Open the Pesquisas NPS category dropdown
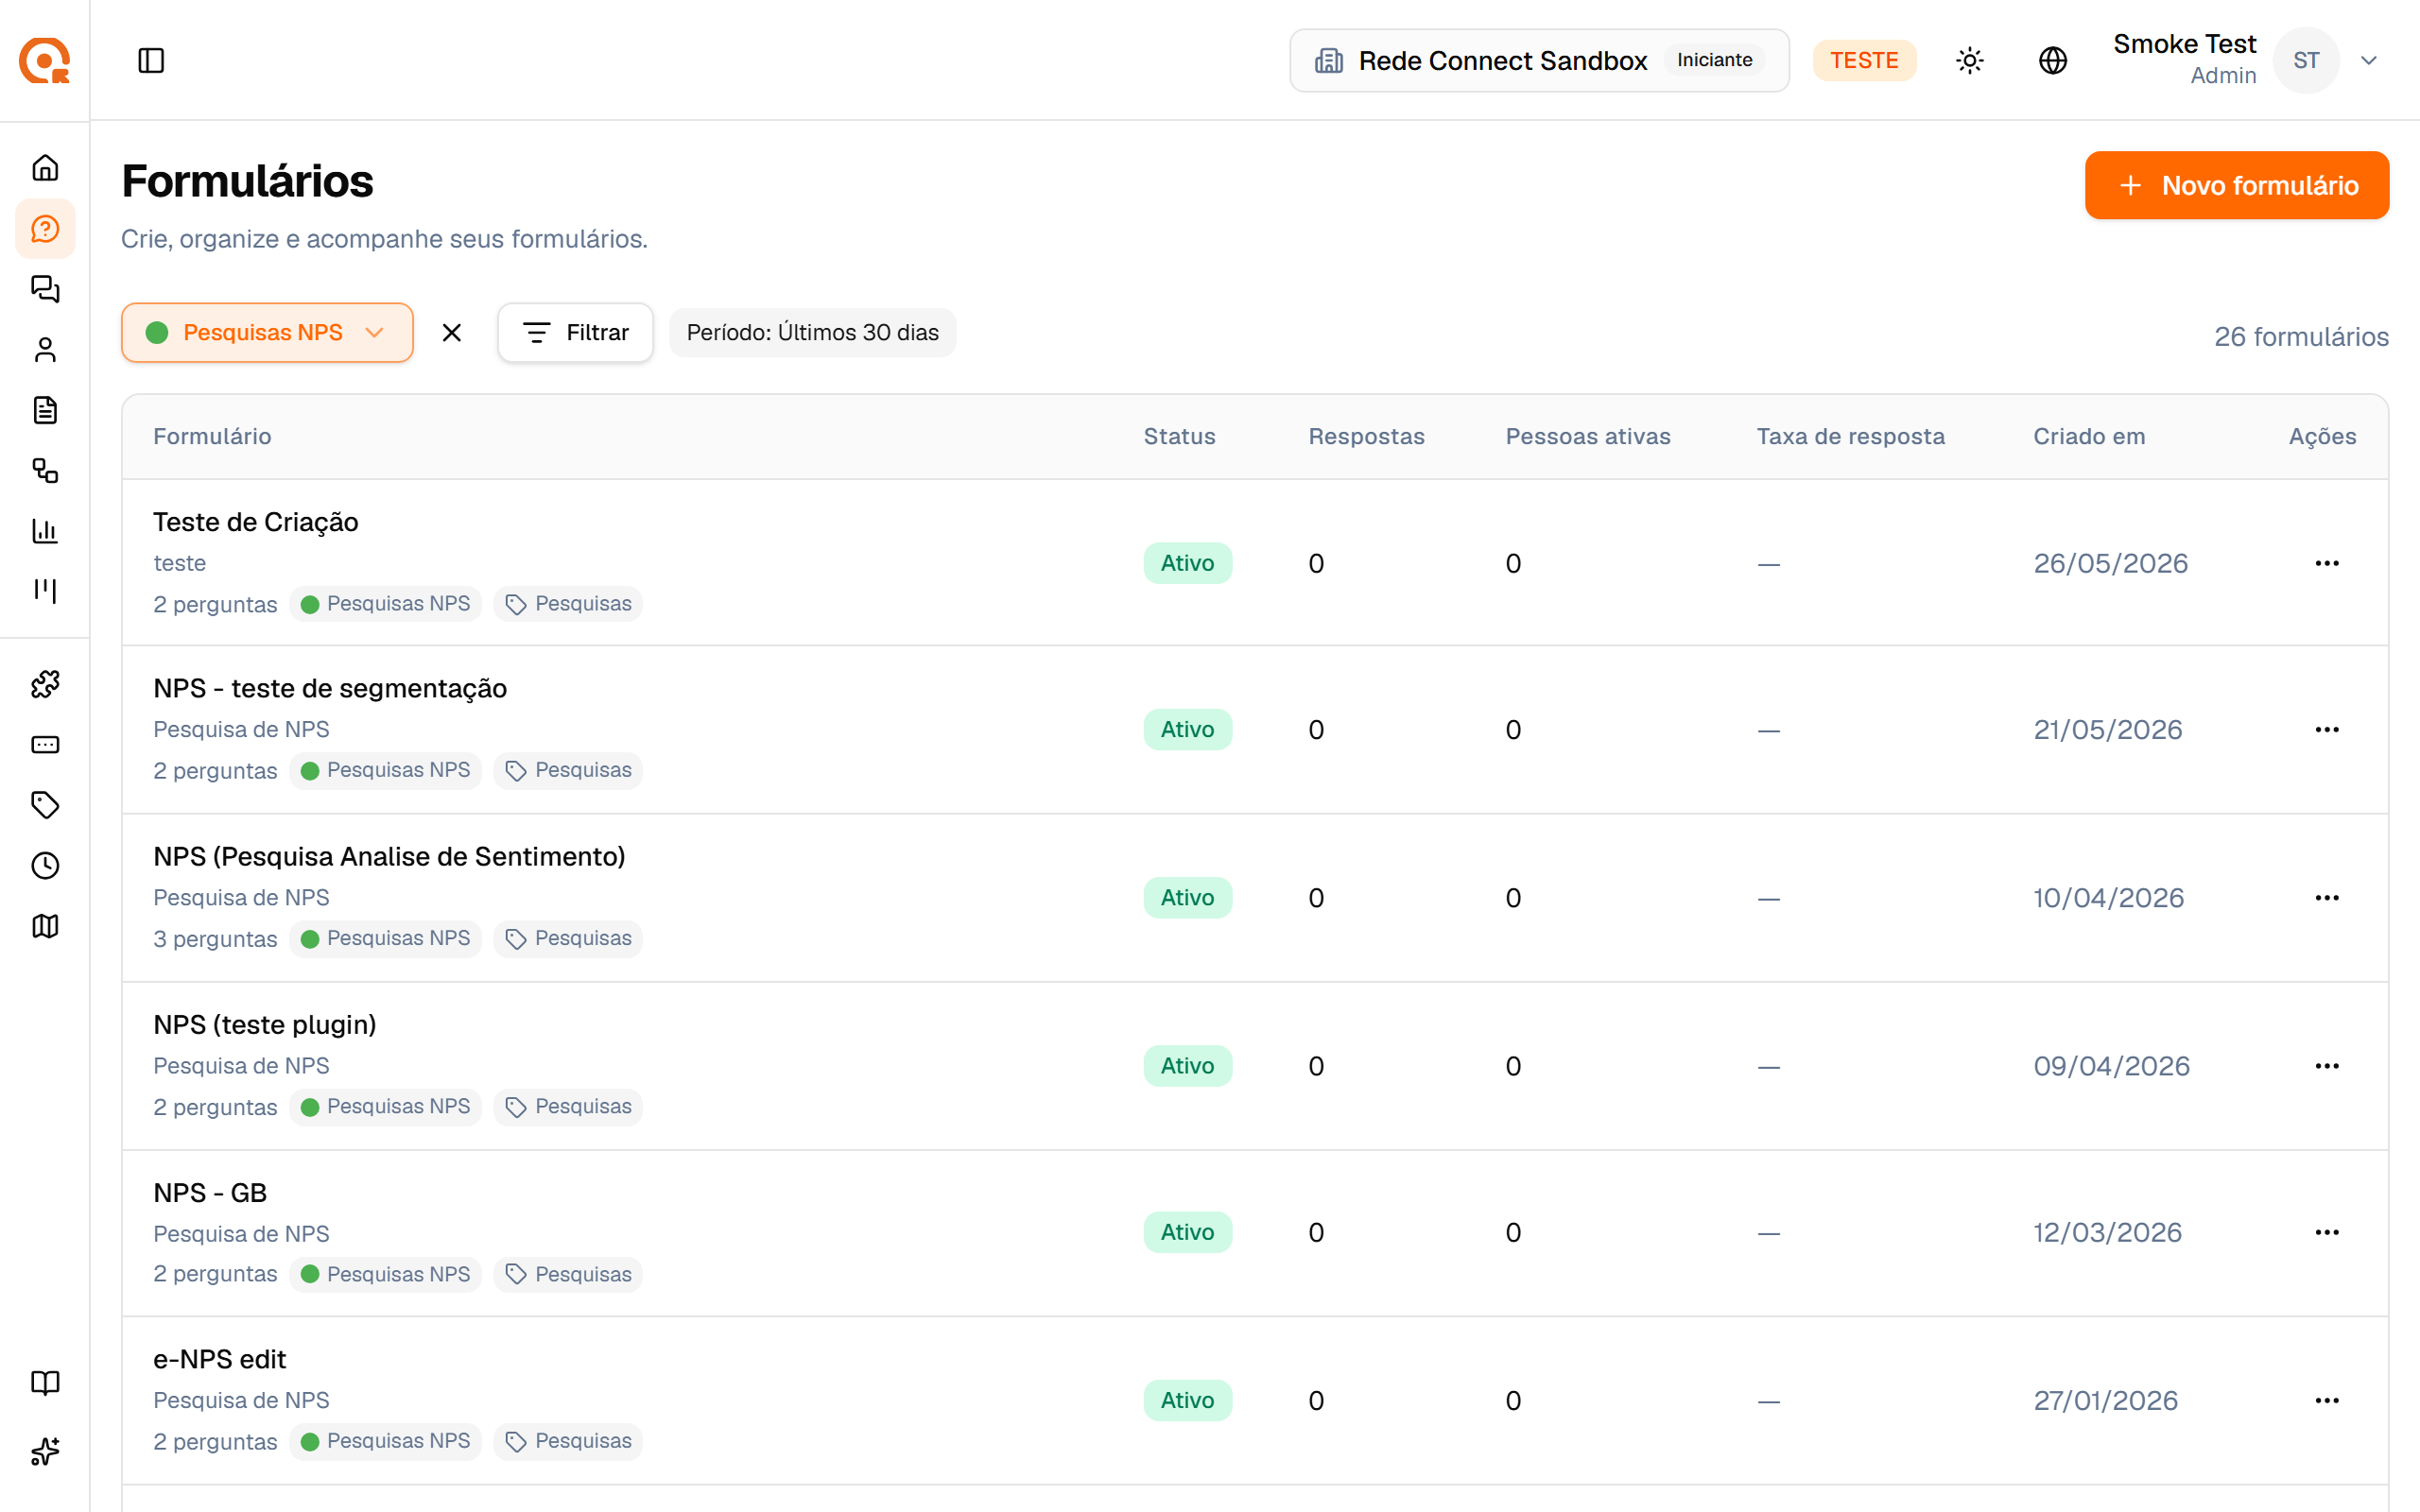The image size is (2420, 1512). (x=267, y=332)
